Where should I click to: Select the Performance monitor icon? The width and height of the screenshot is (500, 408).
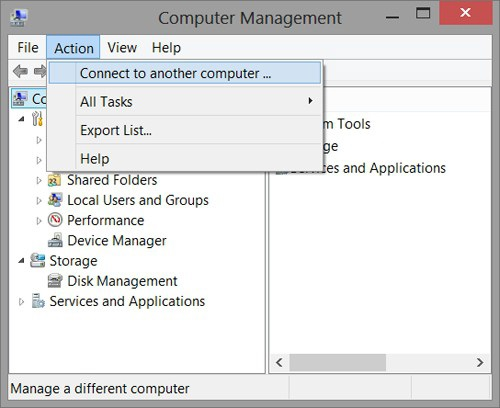[x=55, y=220]
